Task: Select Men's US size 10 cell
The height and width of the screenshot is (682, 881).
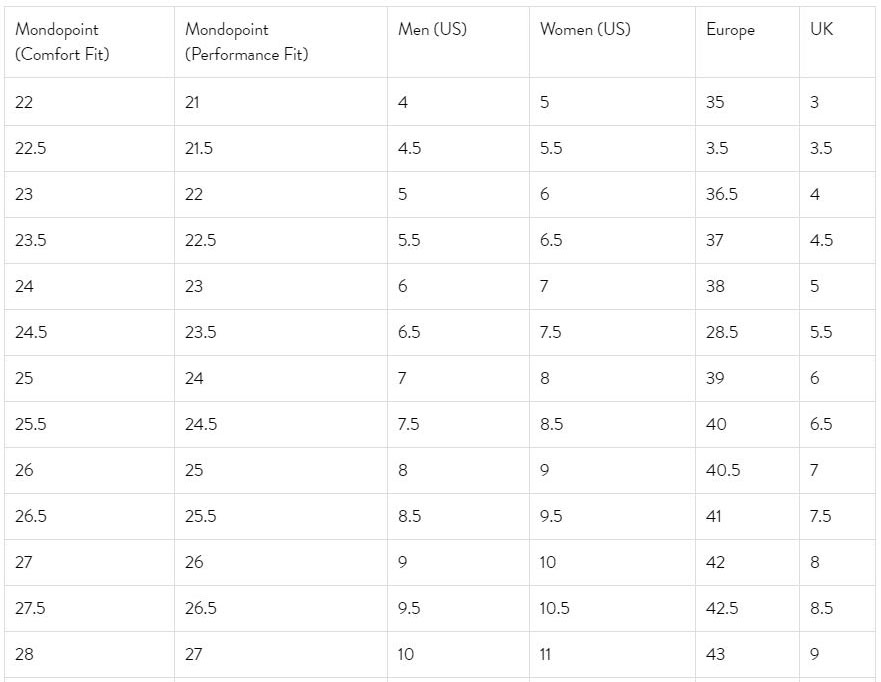Action: click(406, 655)
